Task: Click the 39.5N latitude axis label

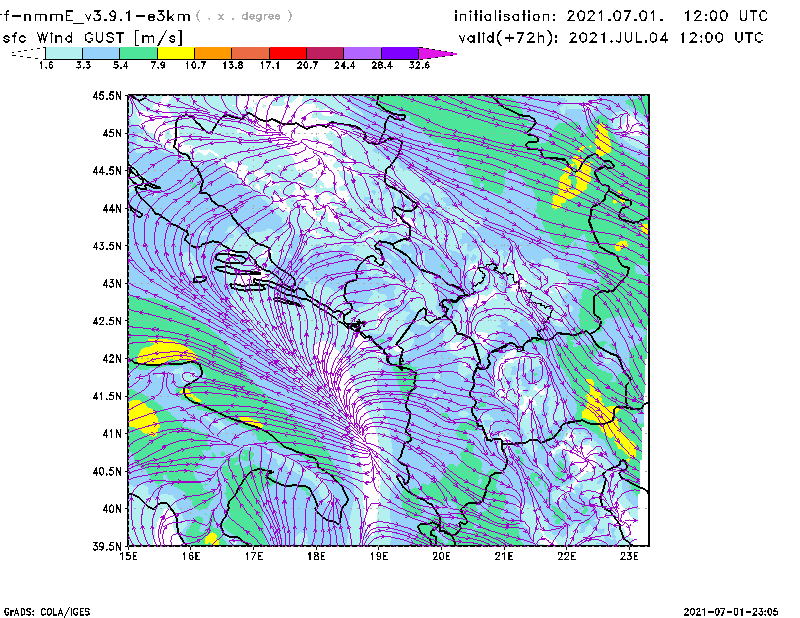Action: [x=107, y=547]
